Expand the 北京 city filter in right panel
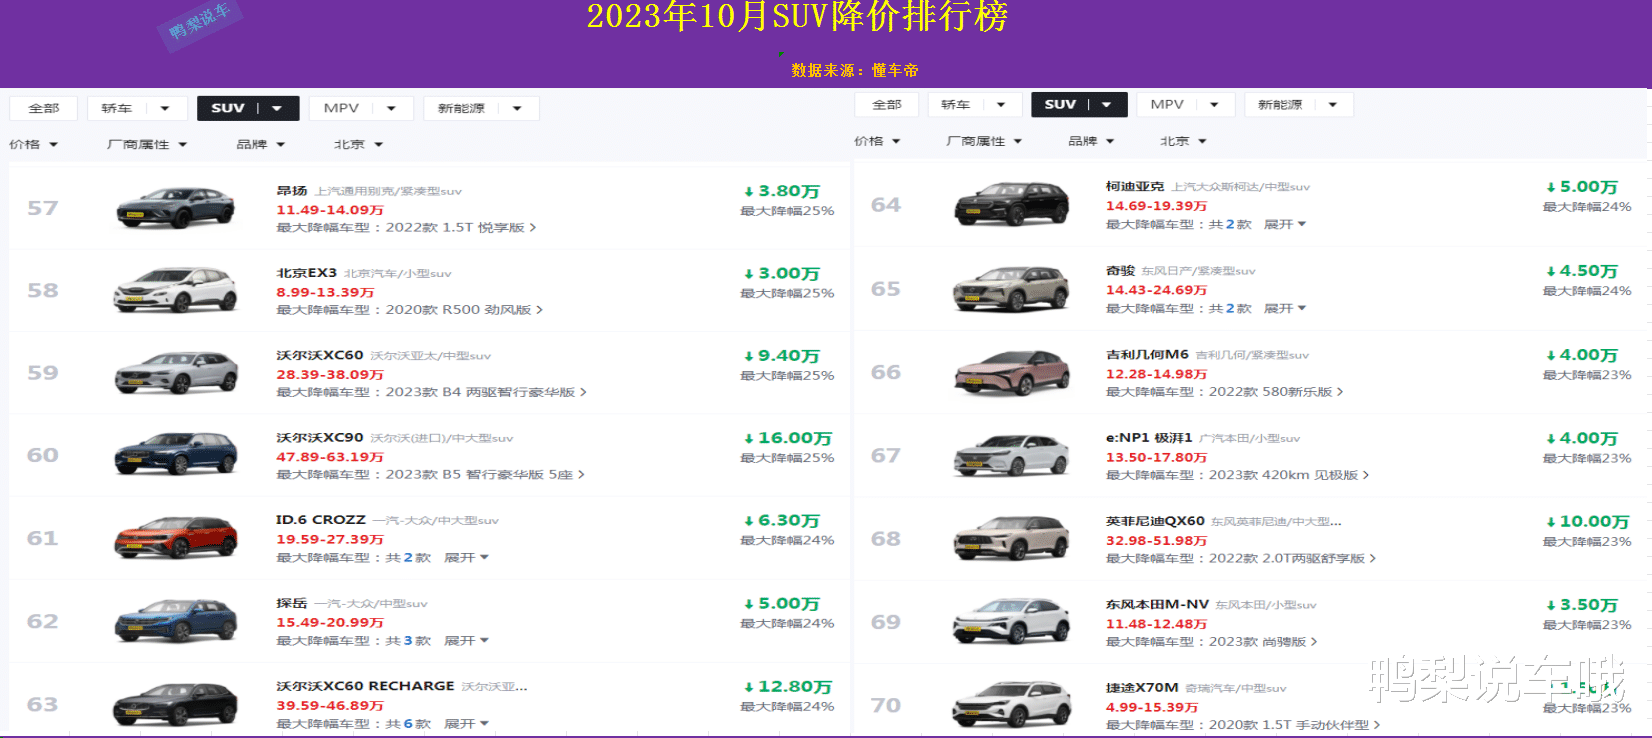 point(1183,142)
